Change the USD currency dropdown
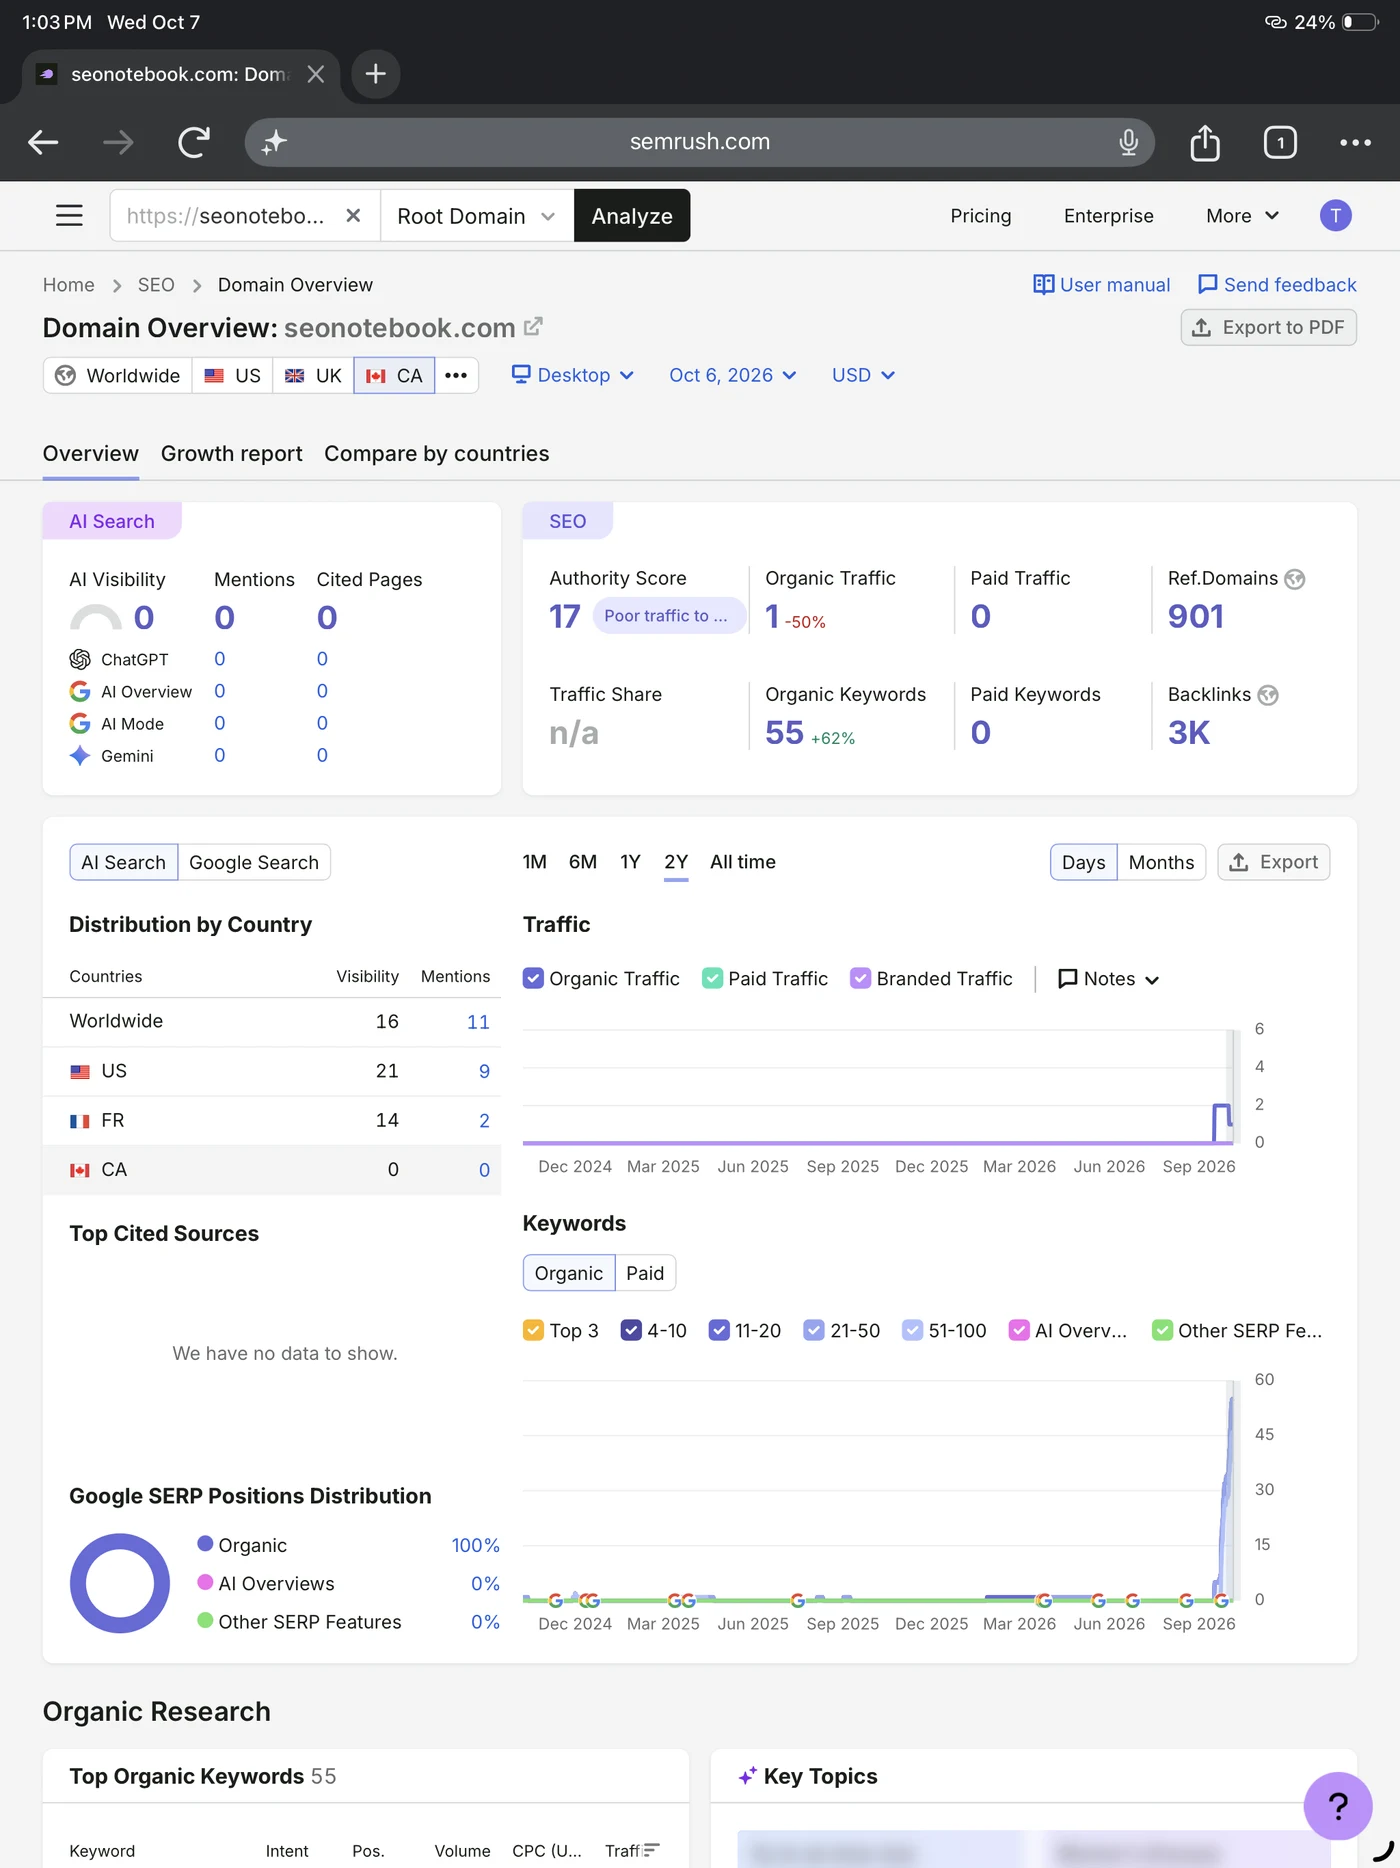The image size is (1400, 1868). point(863,375)
